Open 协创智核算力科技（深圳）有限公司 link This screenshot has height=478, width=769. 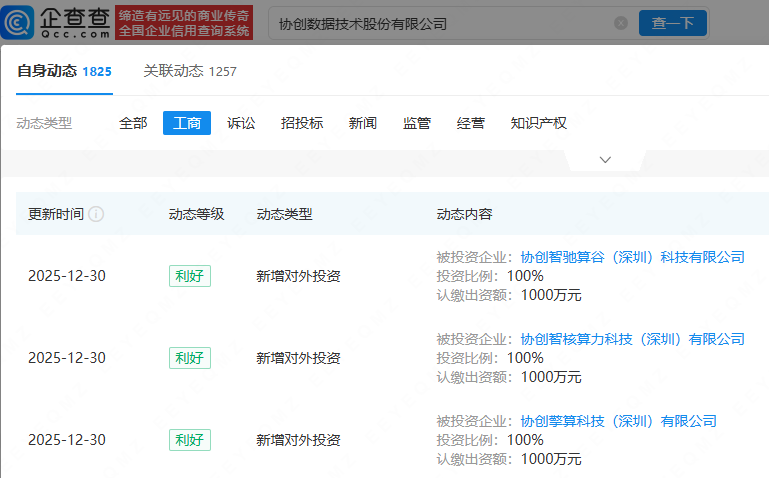632,339
